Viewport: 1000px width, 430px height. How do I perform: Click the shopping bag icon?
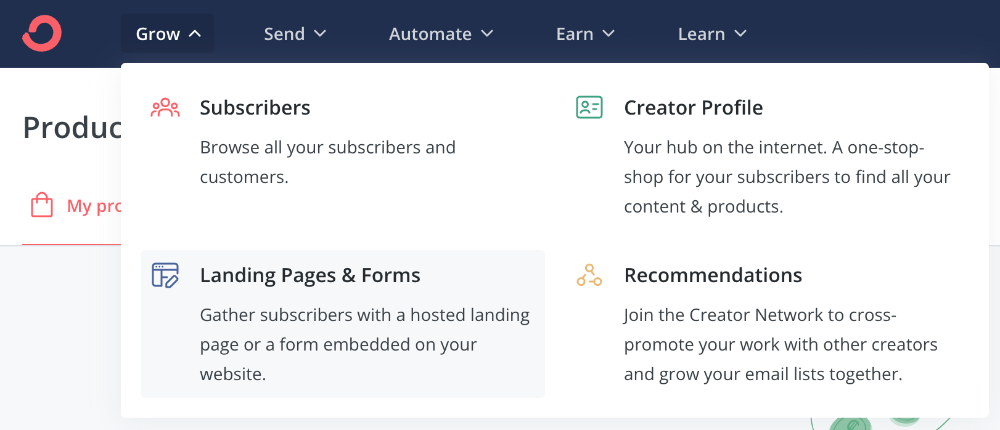tap(42, 206)
